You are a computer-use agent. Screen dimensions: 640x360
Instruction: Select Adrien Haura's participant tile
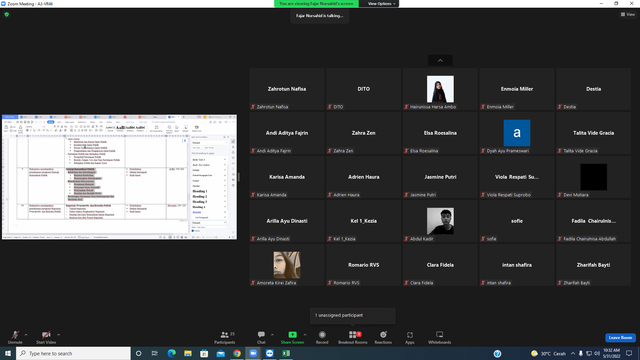(x=363, y=177)
